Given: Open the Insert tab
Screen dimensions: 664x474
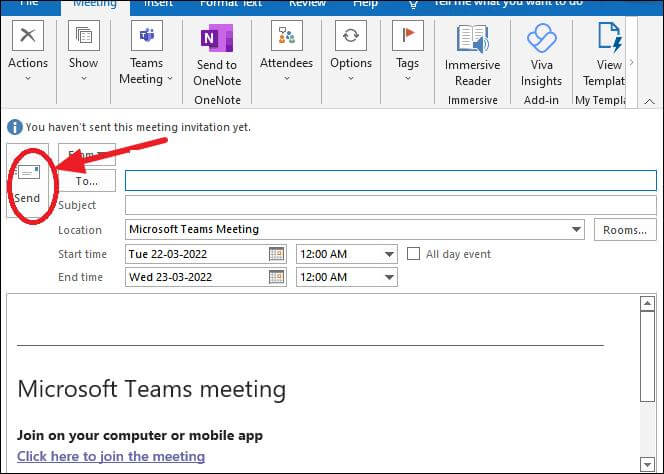Looking at the screenshot, I should click(x=158, y=4).
